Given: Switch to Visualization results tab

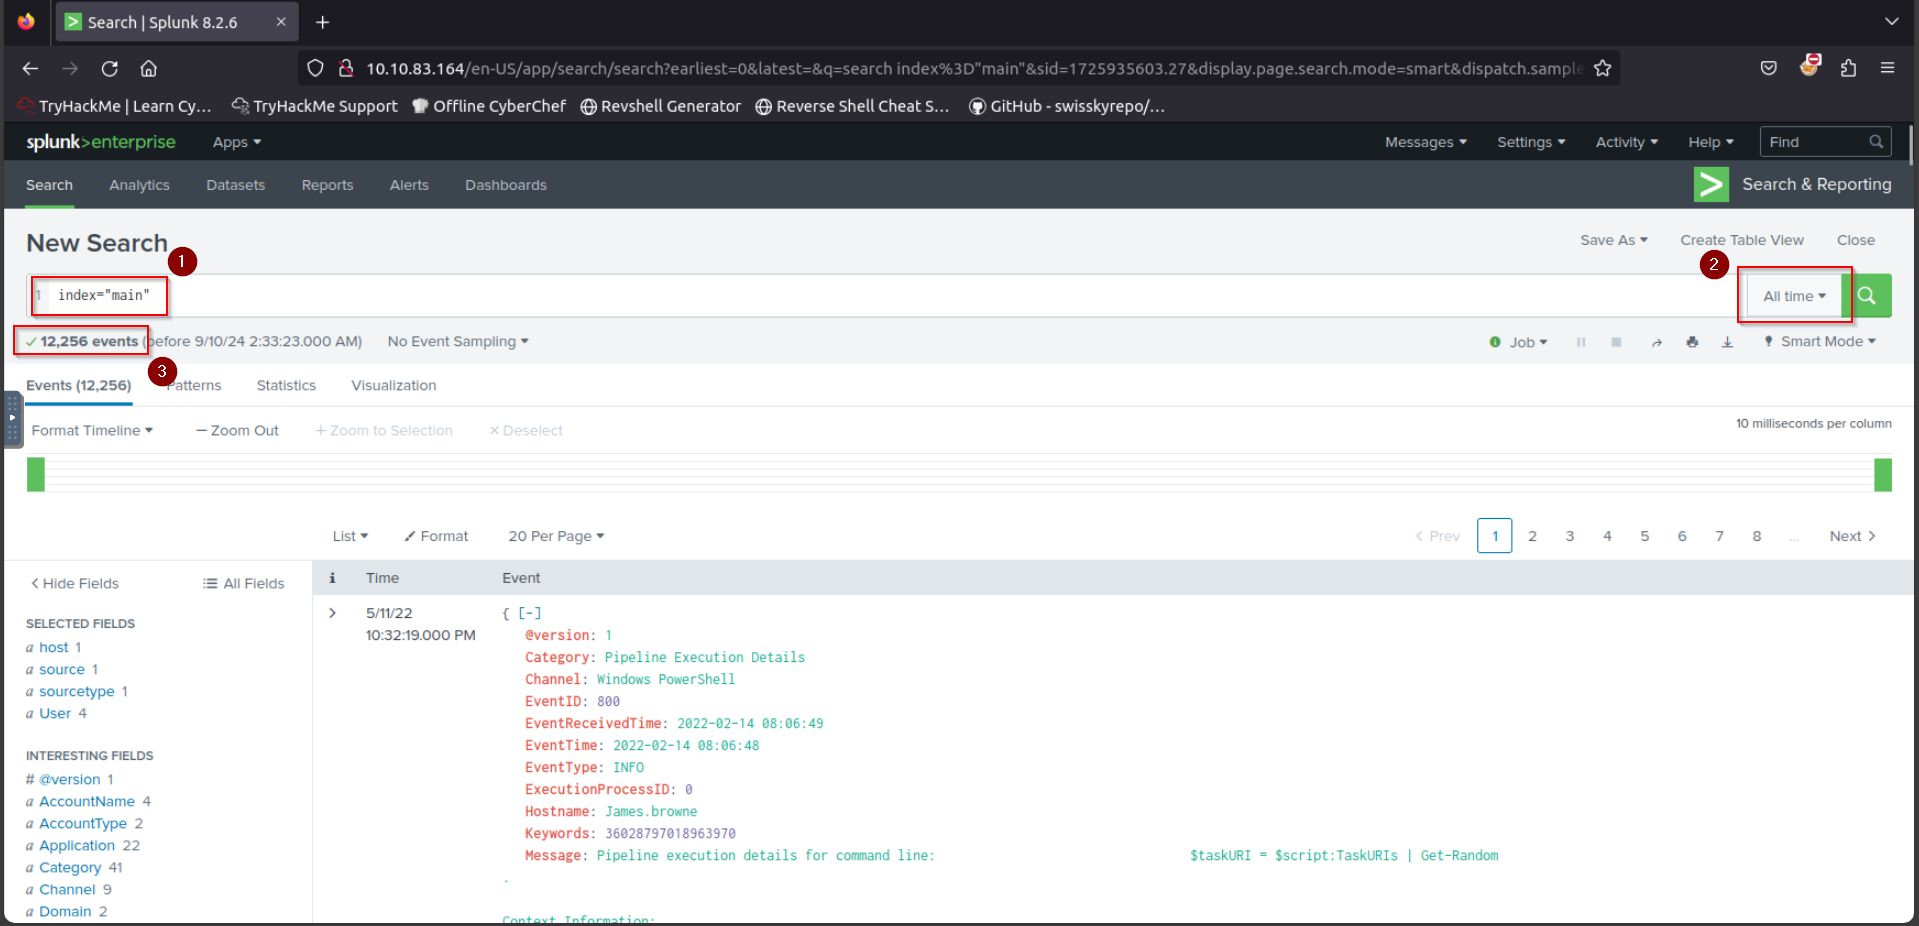Looking at the screenshot, I should [x=394, y=385].
